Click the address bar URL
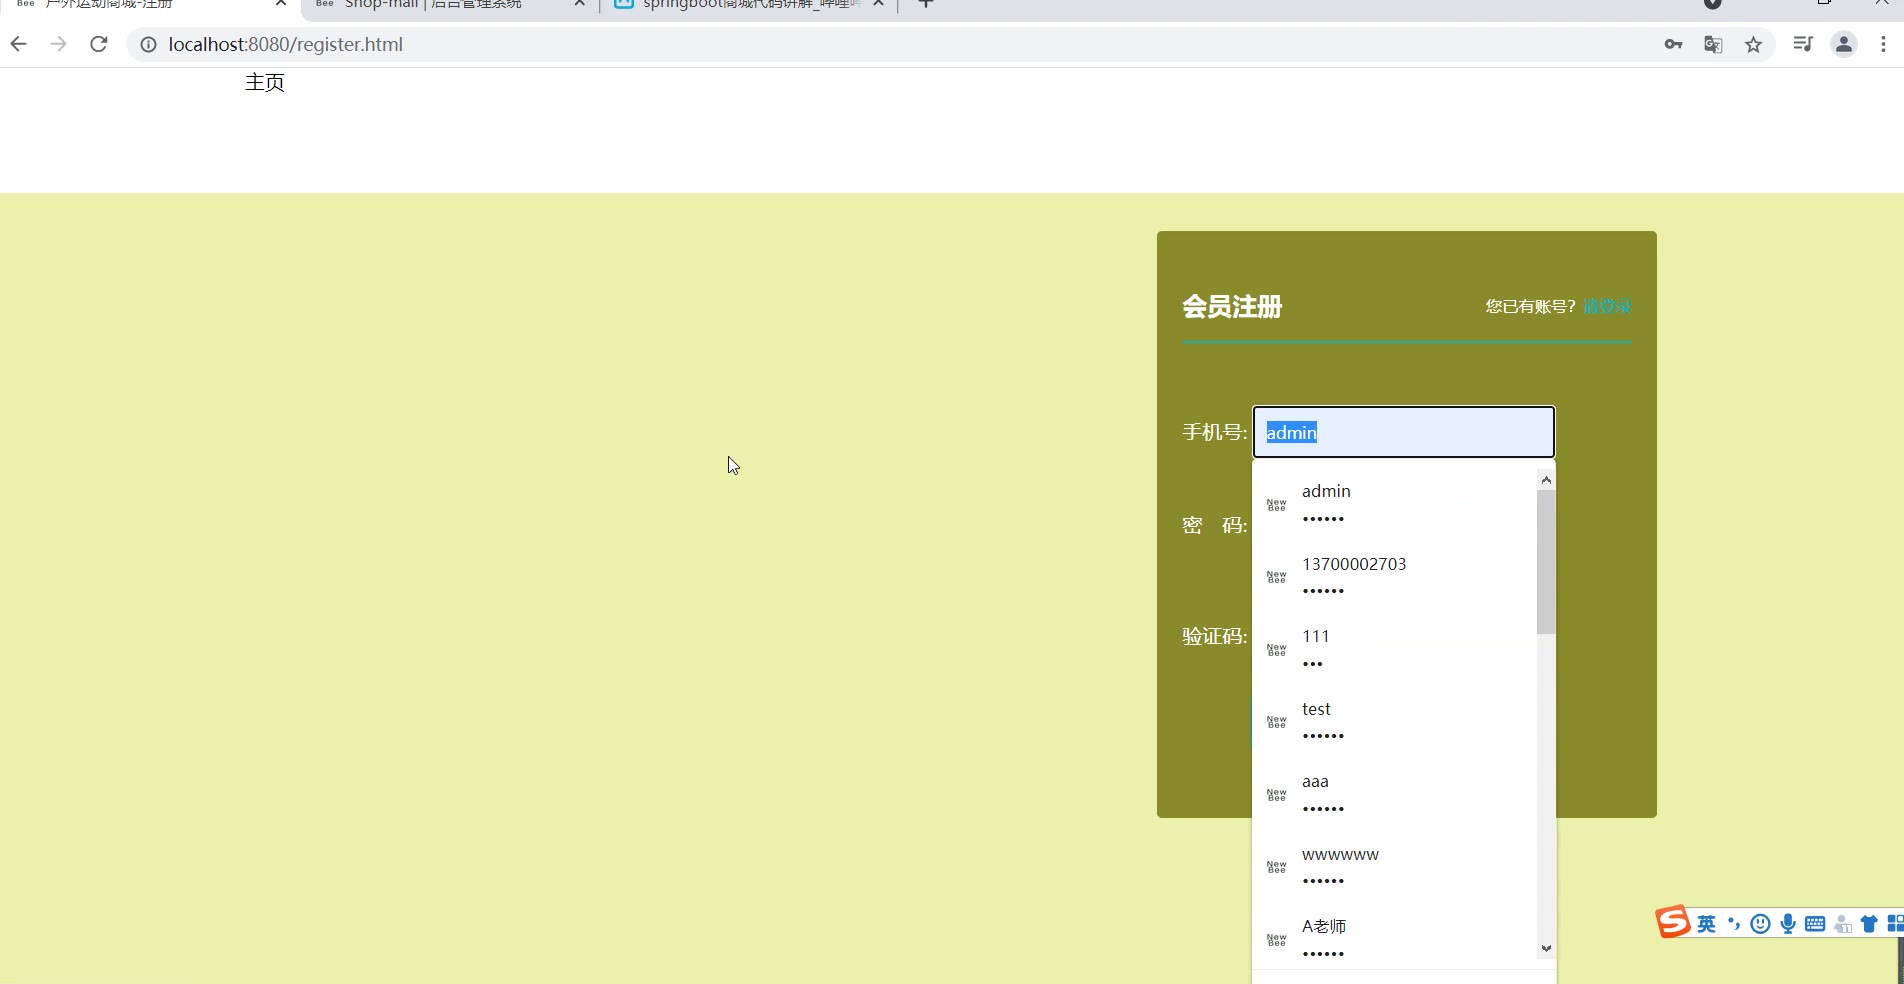 (285, 44)
